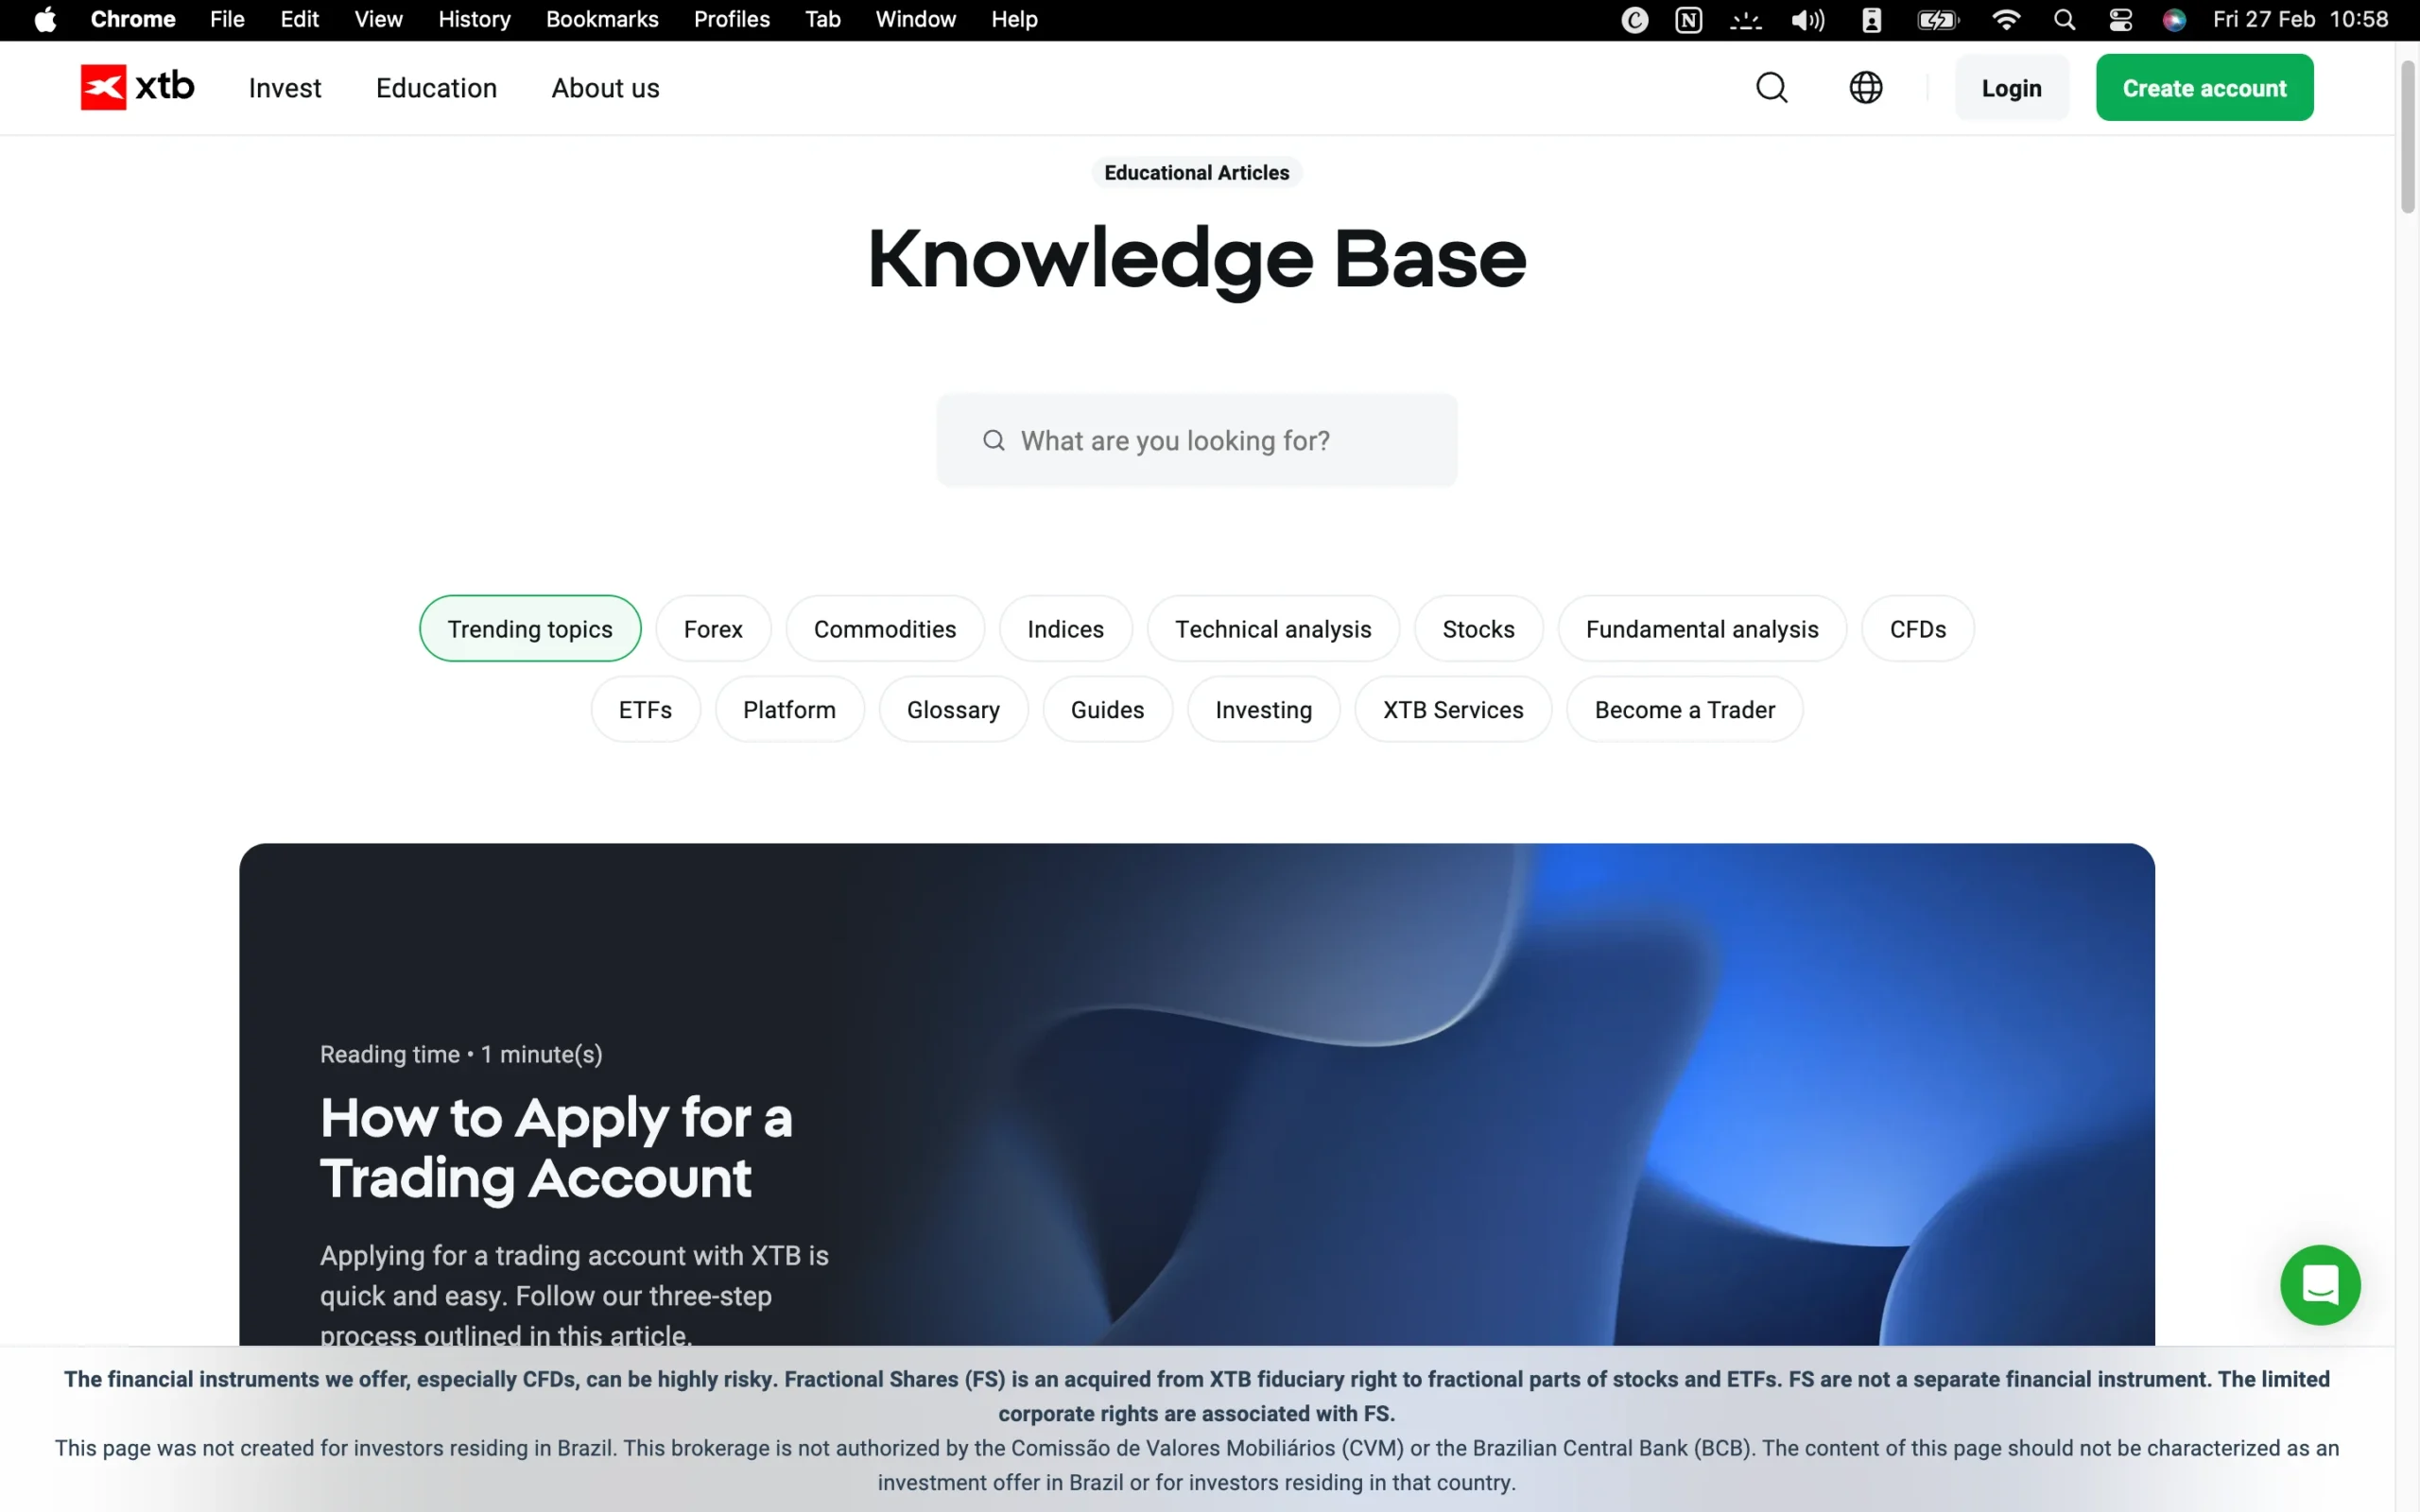
Task: Open the Bookmarks menu
Action: click(601, 19)
